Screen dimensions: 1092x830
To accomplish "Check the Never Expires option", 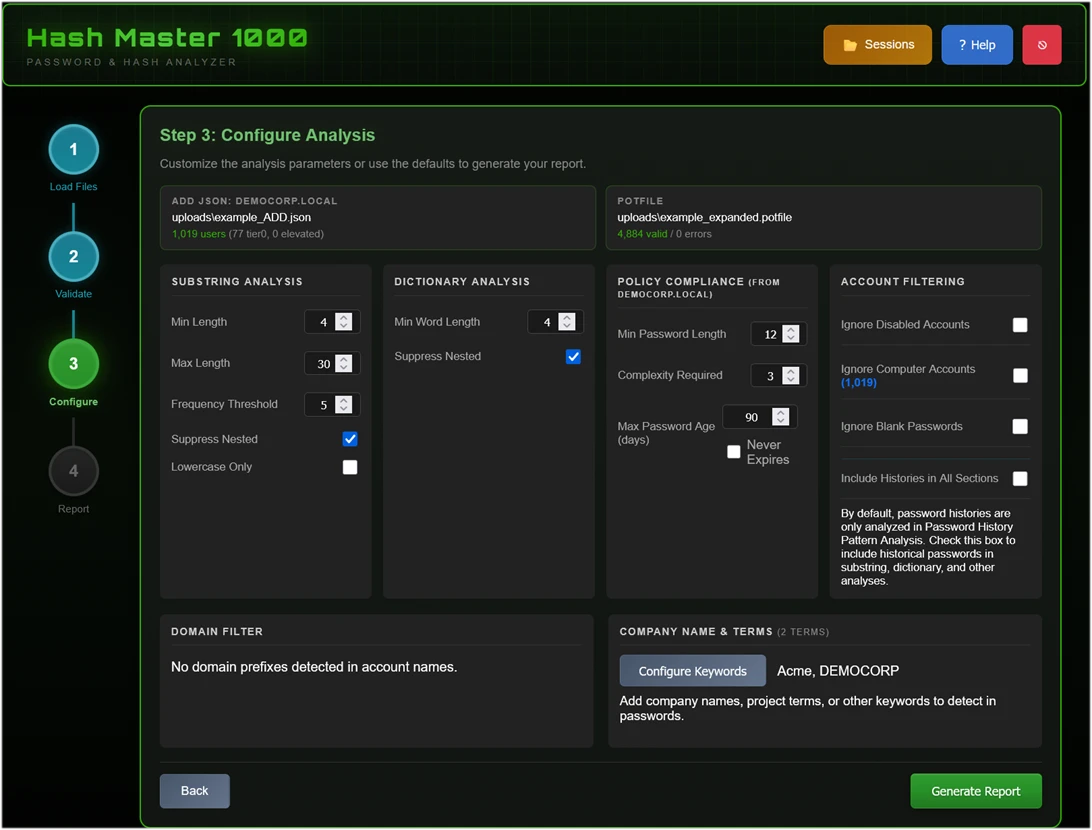I will [733, 452].
